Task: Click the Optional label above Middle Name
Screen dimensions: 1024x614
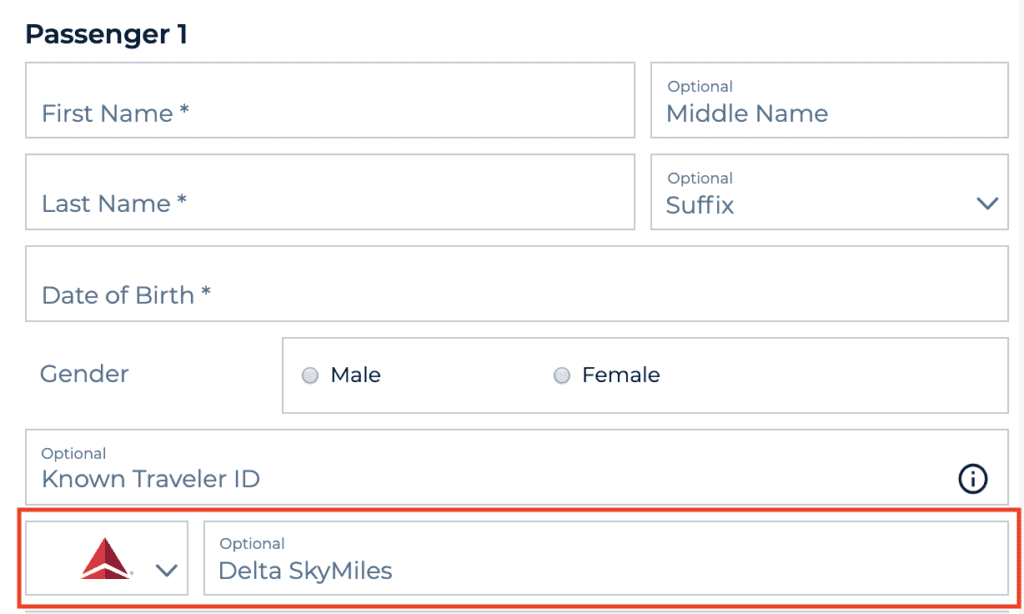Action: coord(700,87)
